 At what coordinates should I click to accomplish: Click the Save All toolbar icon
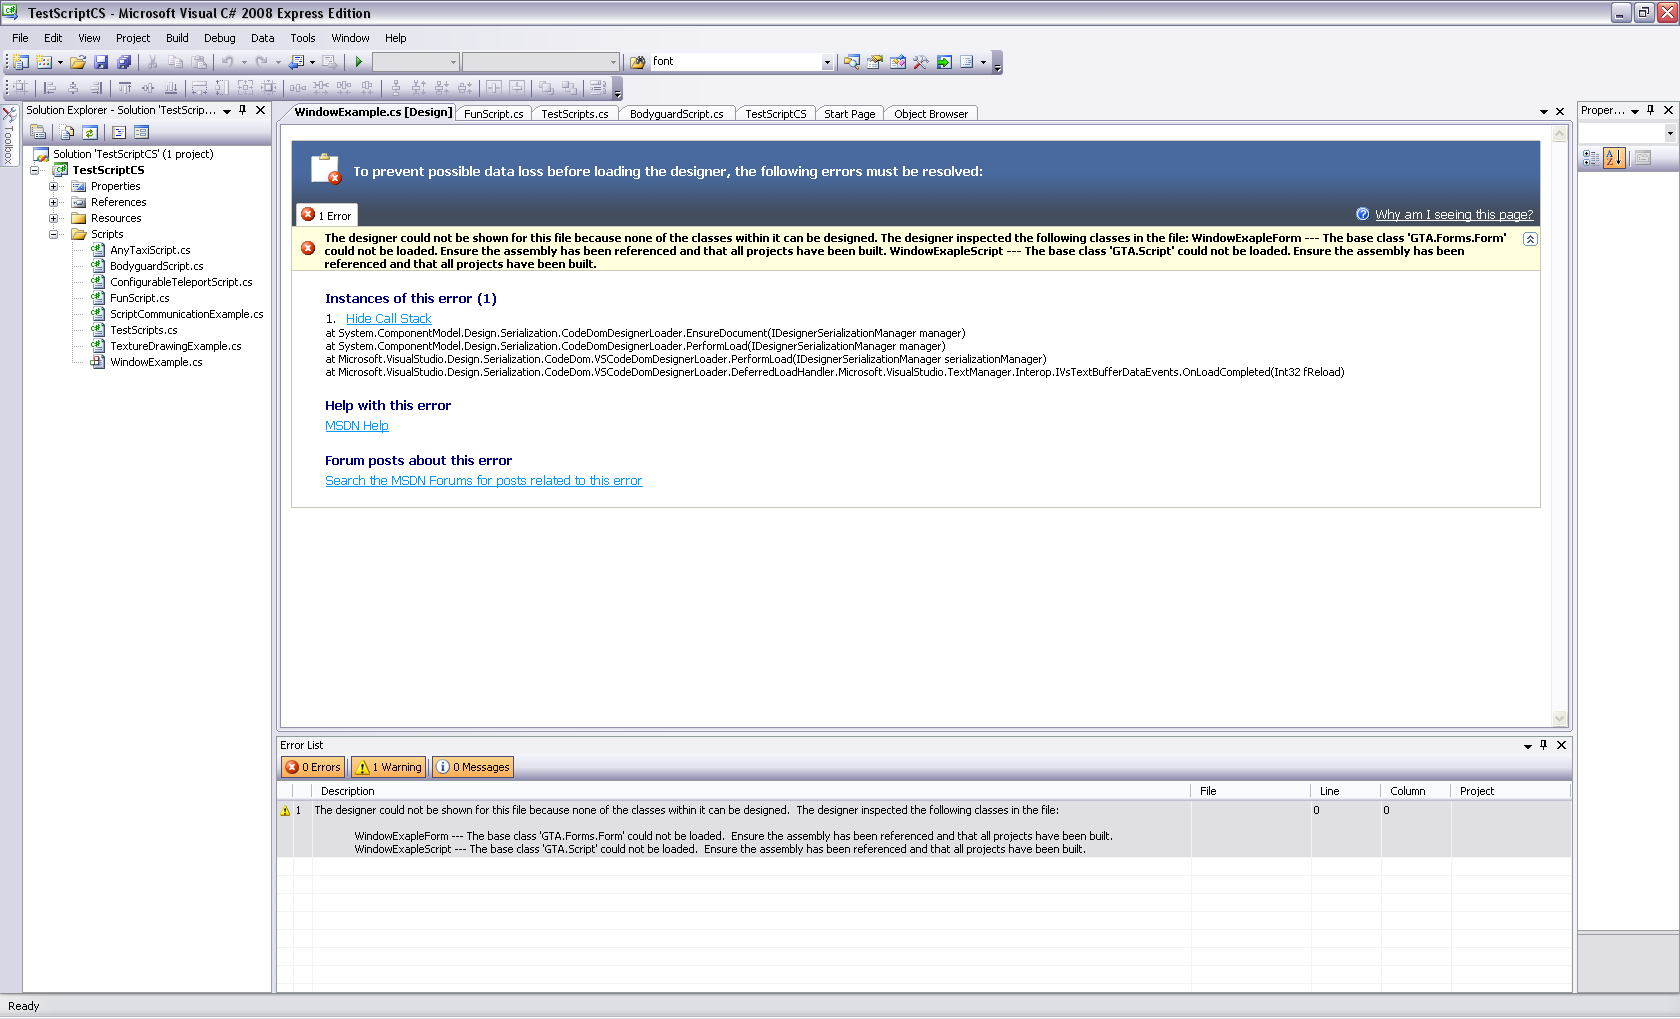[x=123, y=62]
